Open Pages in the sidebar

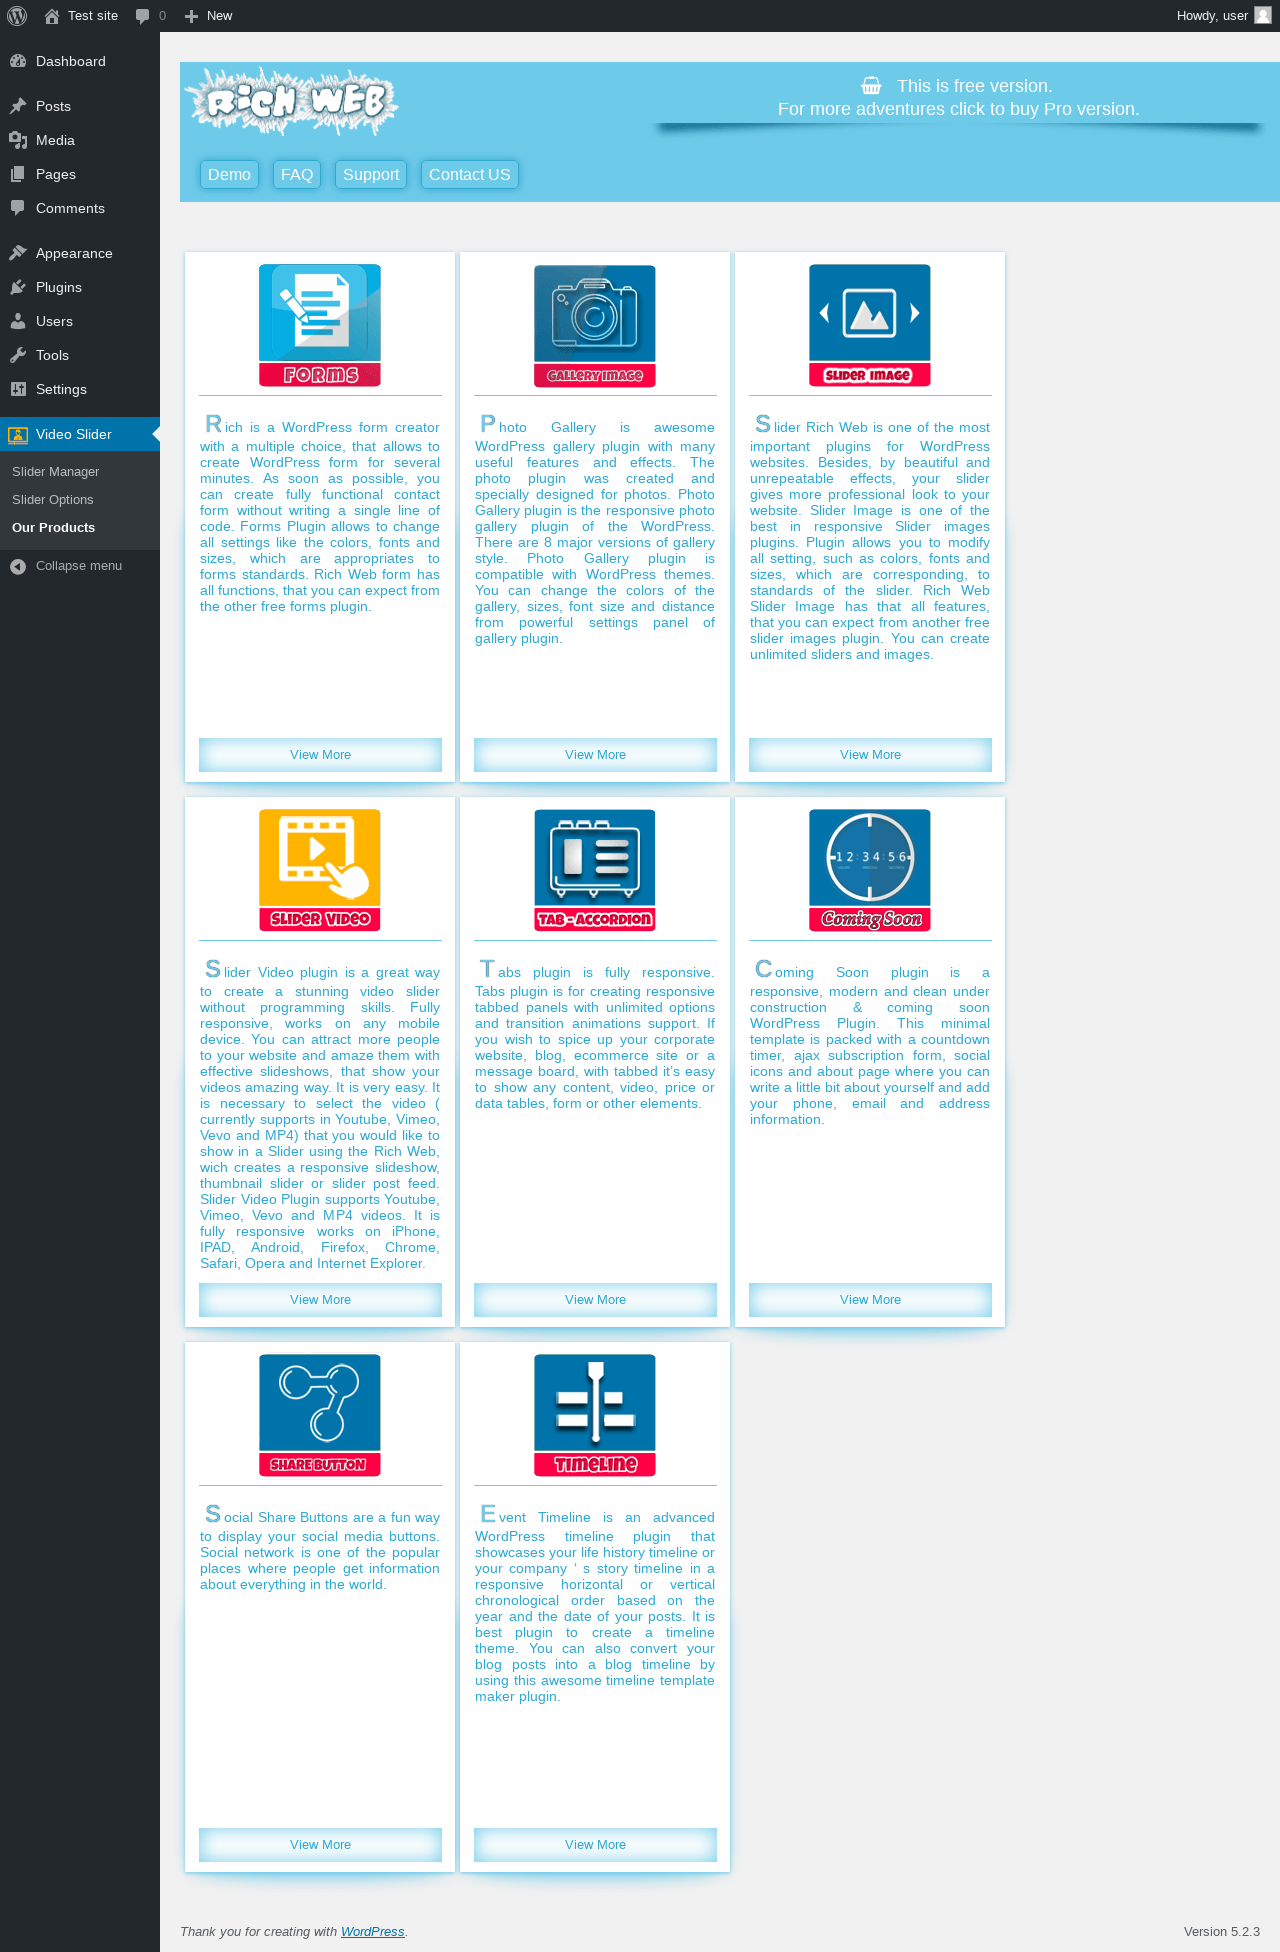[x=80, y=174]
